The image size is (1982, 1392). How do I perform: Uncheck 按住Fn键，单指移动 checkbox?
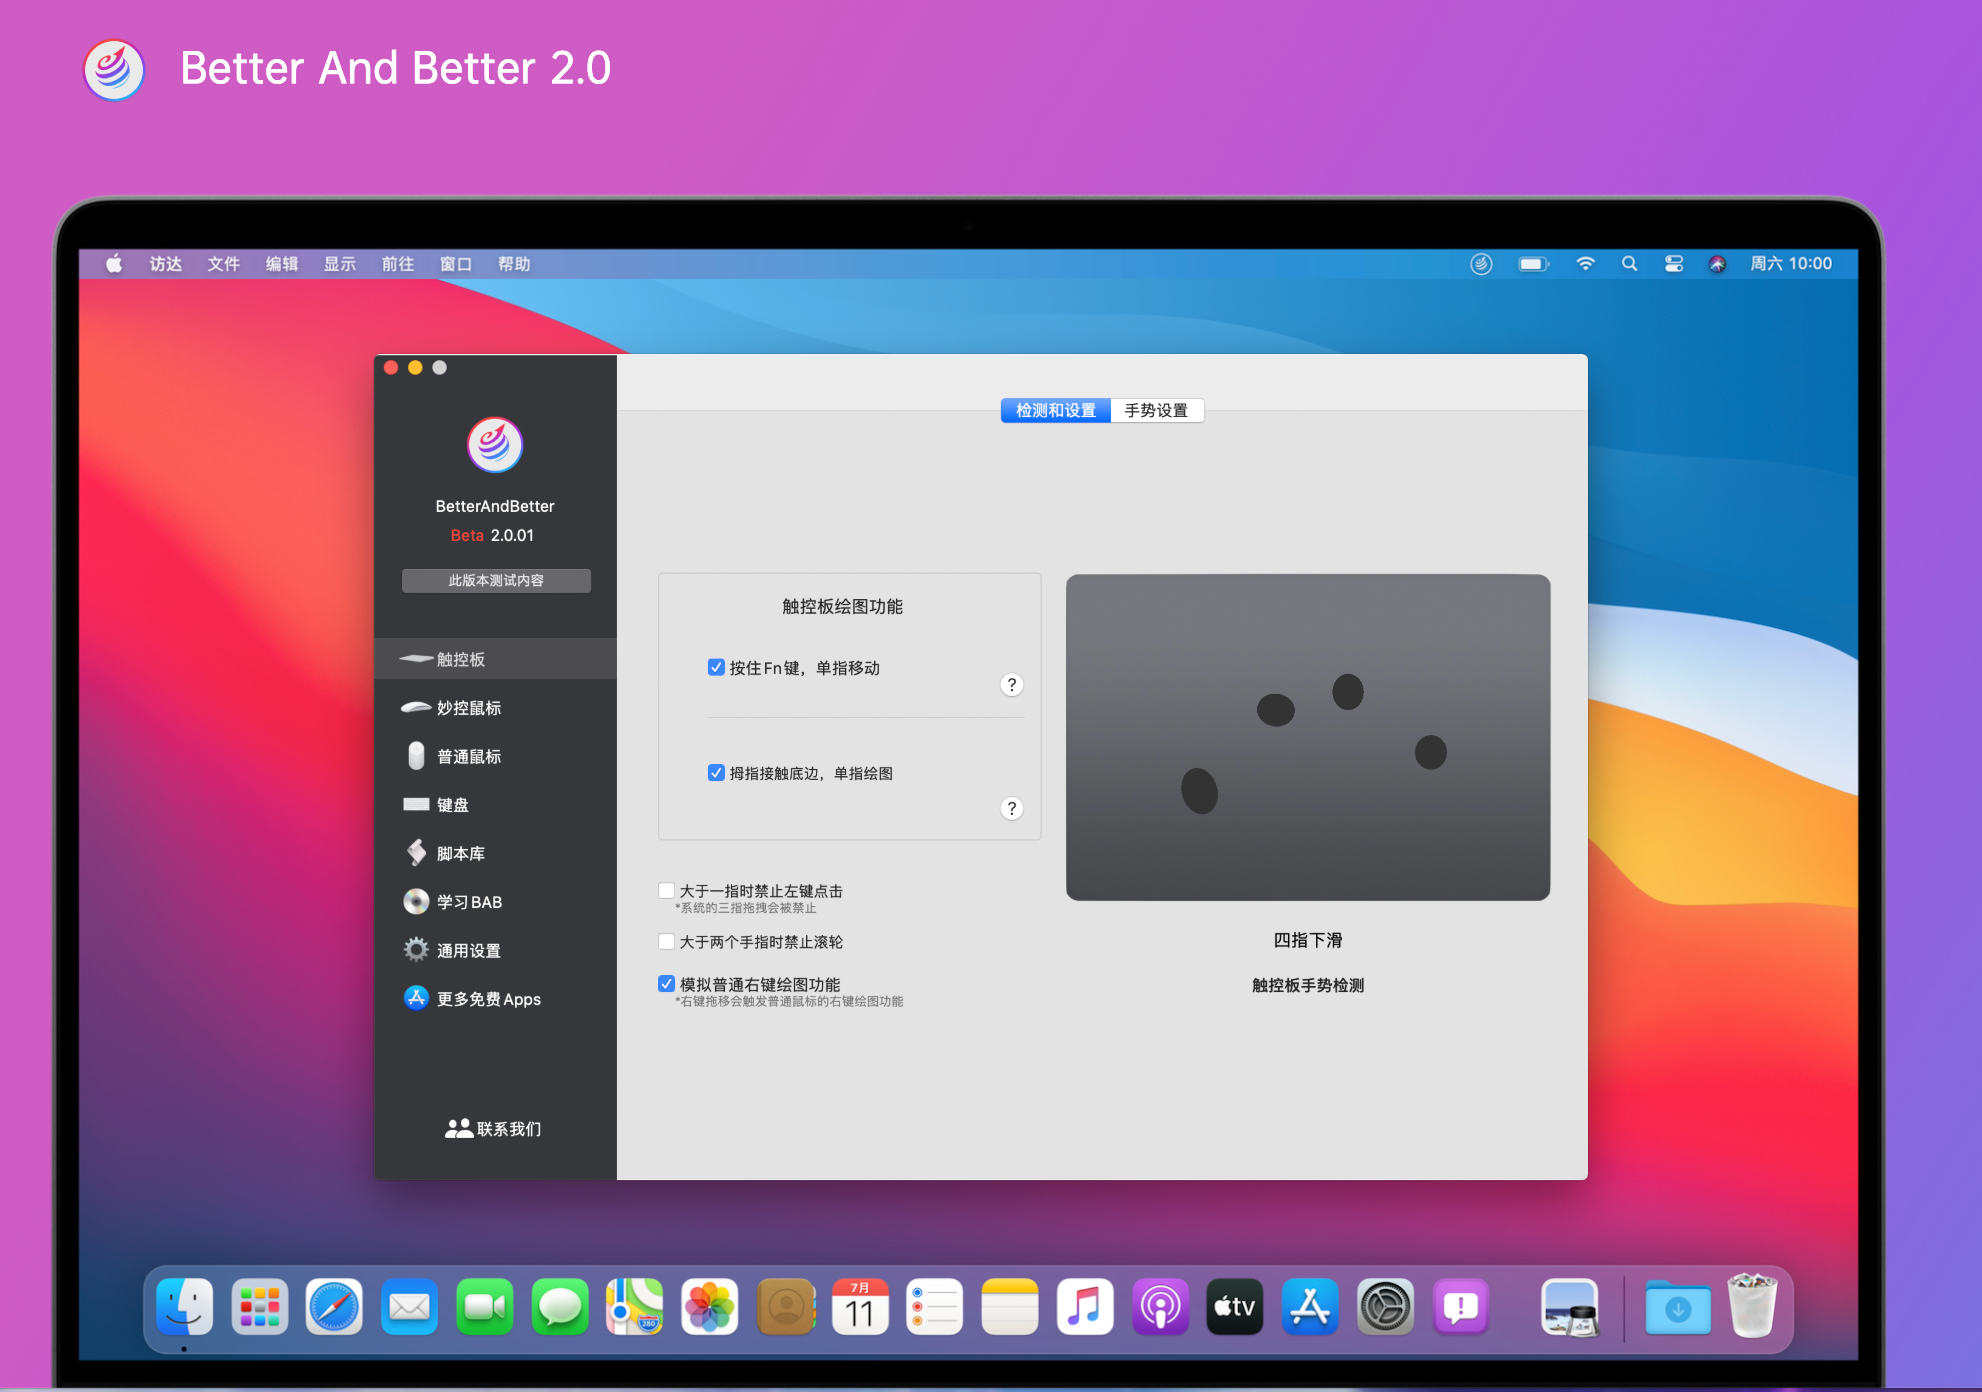pos(716,667)
